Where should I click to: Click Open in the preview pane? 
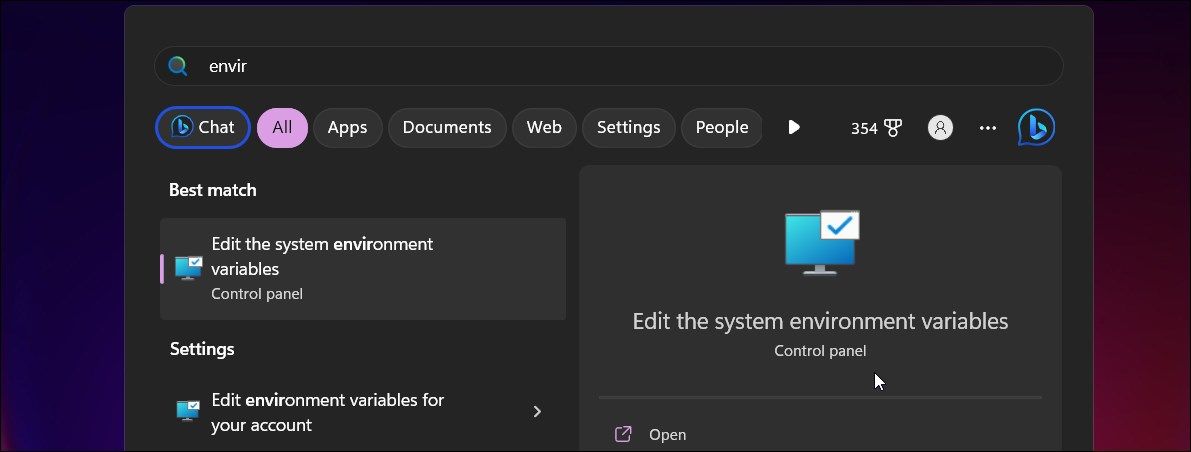[667, 434]
